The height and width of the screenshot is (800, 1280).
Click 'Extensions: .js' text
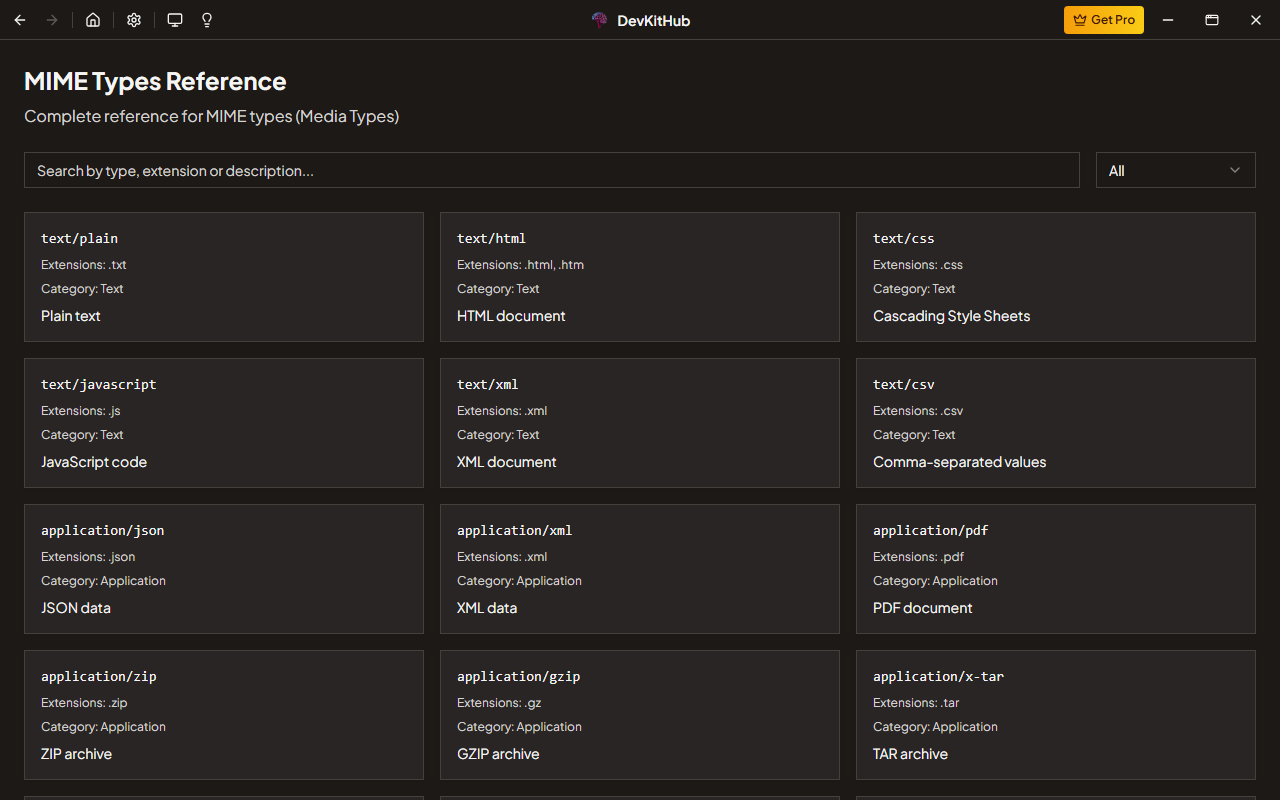[x=81, y=411]
